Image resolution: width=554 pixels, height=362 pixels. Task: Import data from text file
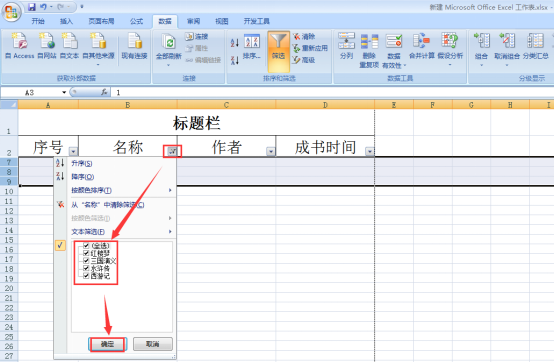pyautogui.click(x=70, y=46)
